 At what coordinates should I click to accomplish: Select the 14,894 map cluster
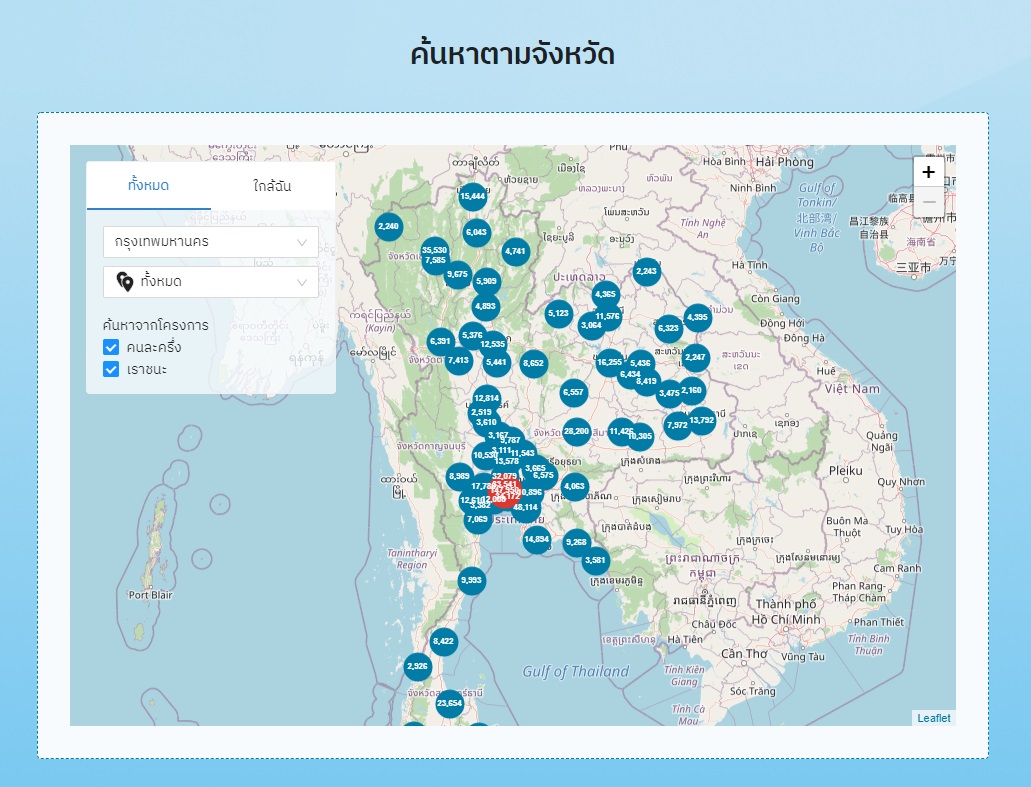tap(537, 539)
